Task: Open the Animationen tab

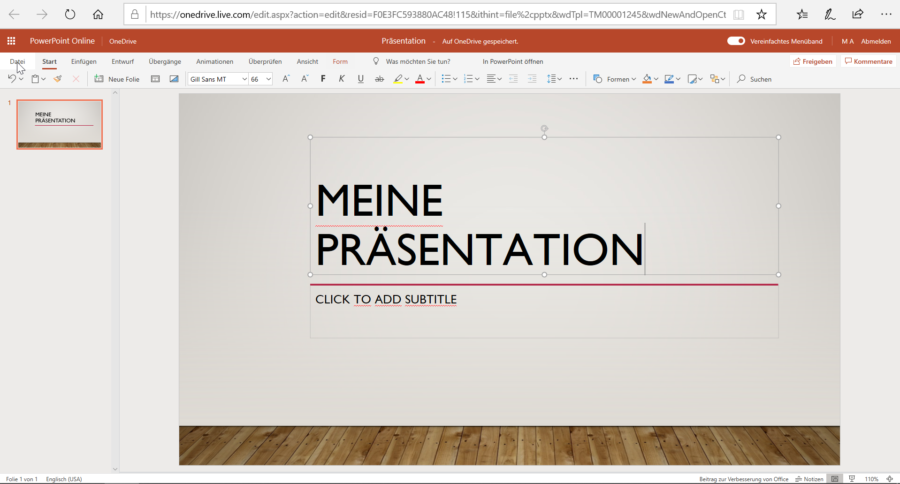Action: tap(214, 62)
